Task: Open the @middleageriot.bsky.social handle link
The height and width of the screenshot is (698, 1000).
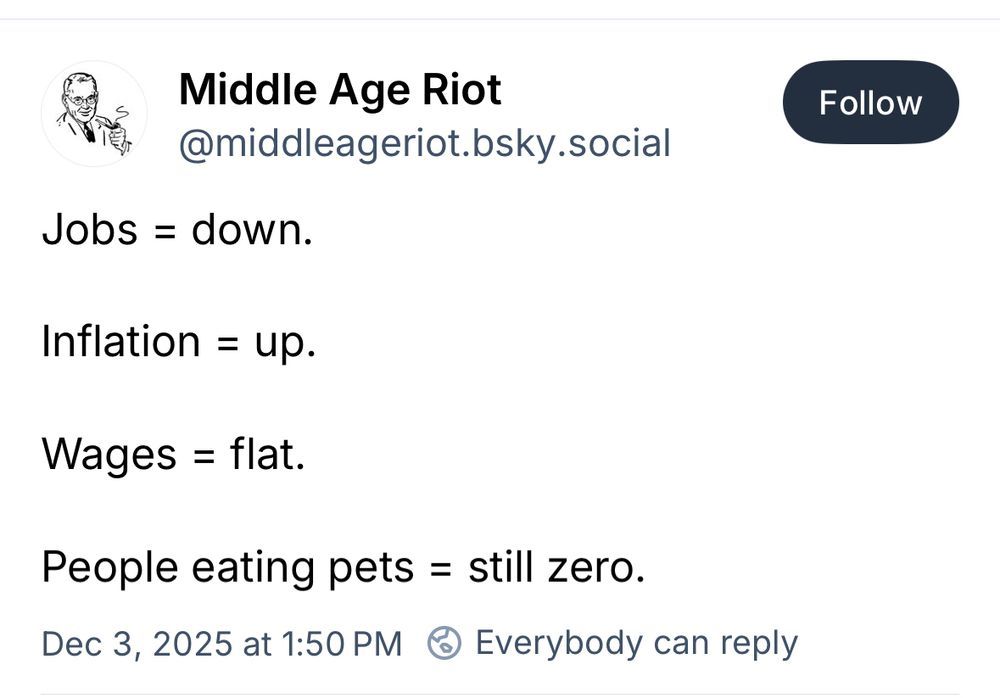Action: click(x=424, y=143)
